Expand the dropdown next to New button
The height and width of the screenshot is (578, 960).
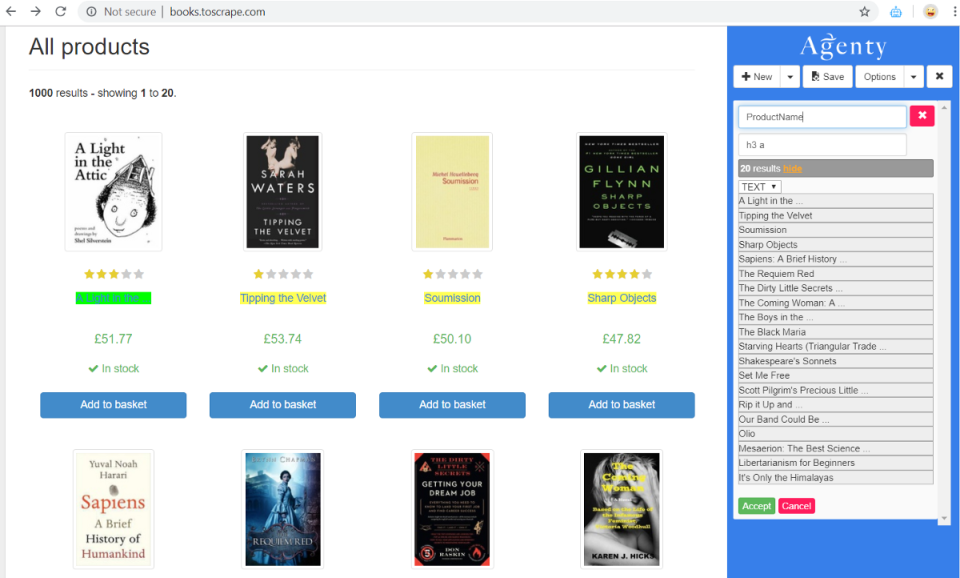pos(790,76)
